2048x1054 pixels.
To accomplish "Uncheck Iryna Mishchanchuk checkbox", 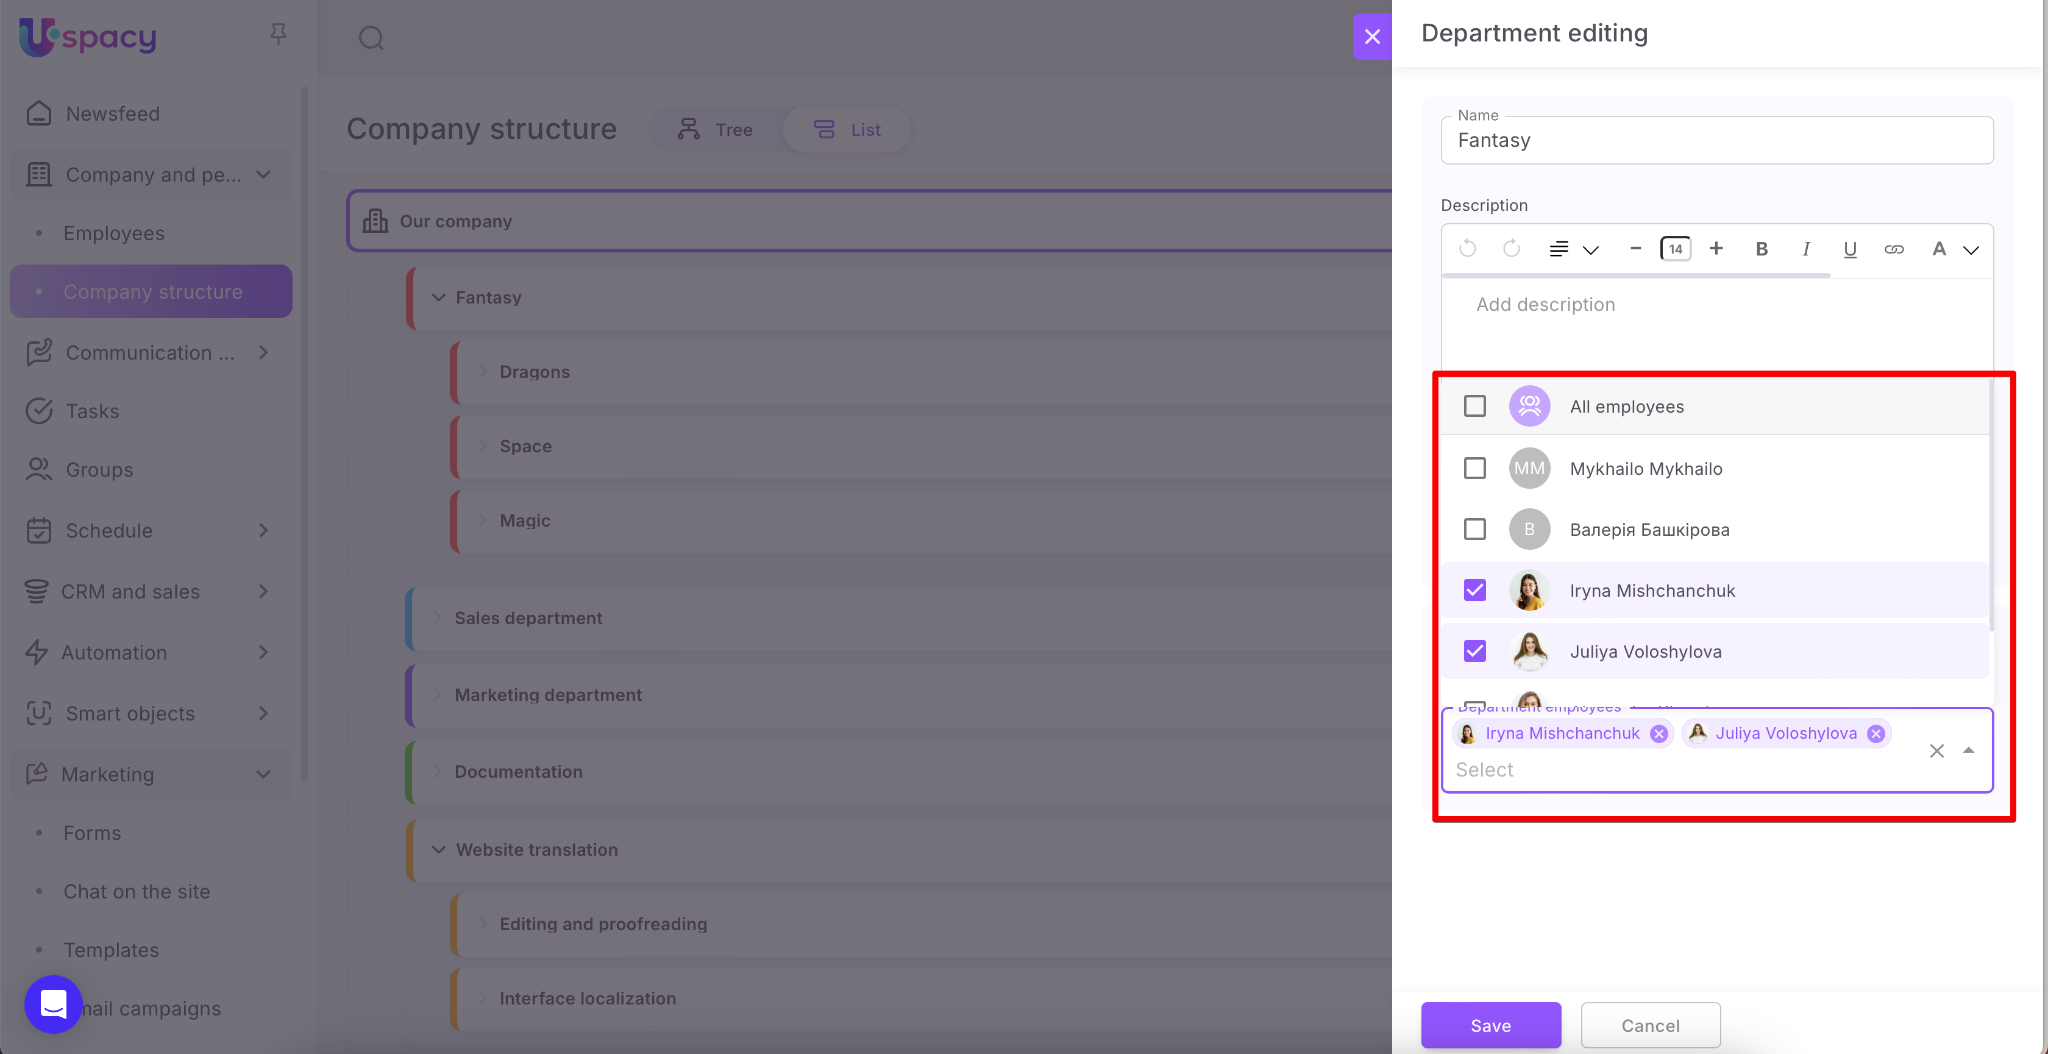I will (1475, 590).
